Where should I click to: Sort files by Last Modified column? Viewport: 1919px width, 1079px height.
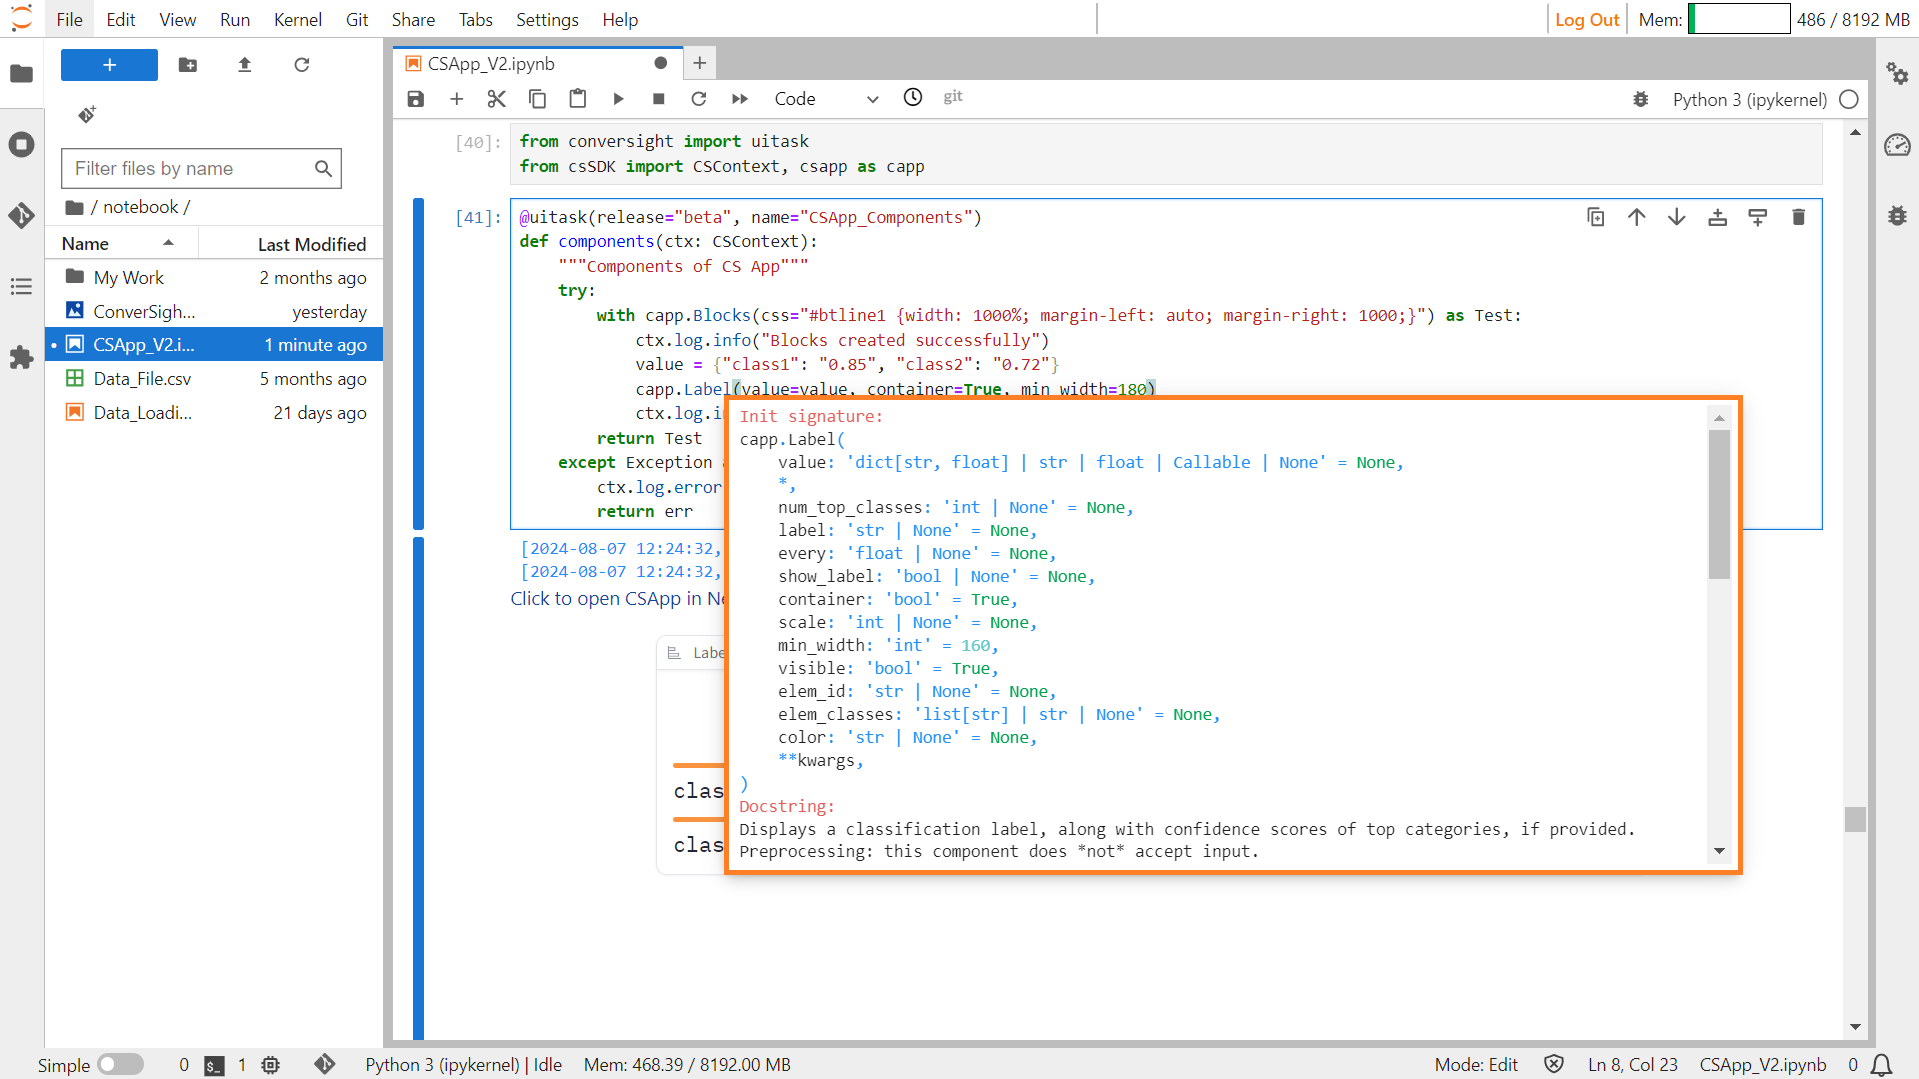[292, 243]
